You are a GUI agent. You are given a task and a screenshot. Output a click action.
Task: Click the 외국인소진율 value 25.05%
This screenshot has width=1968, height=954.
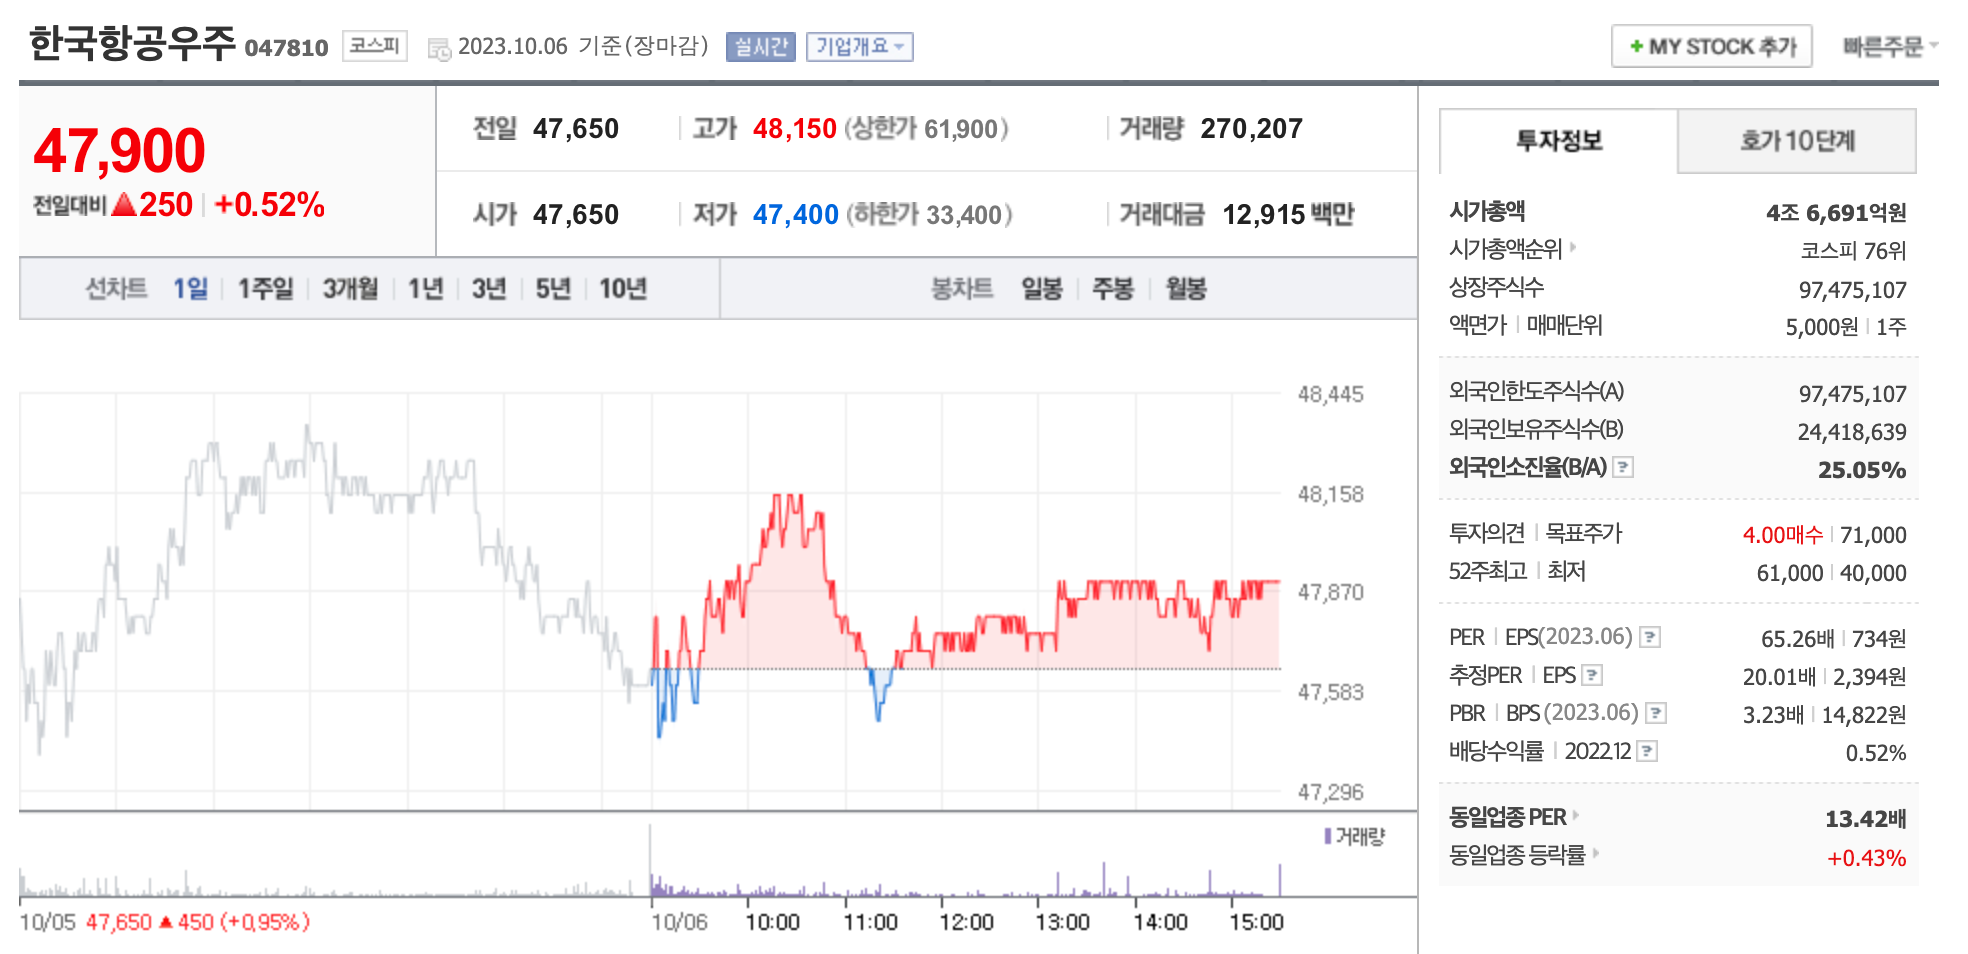click(x=1862, y=470)
